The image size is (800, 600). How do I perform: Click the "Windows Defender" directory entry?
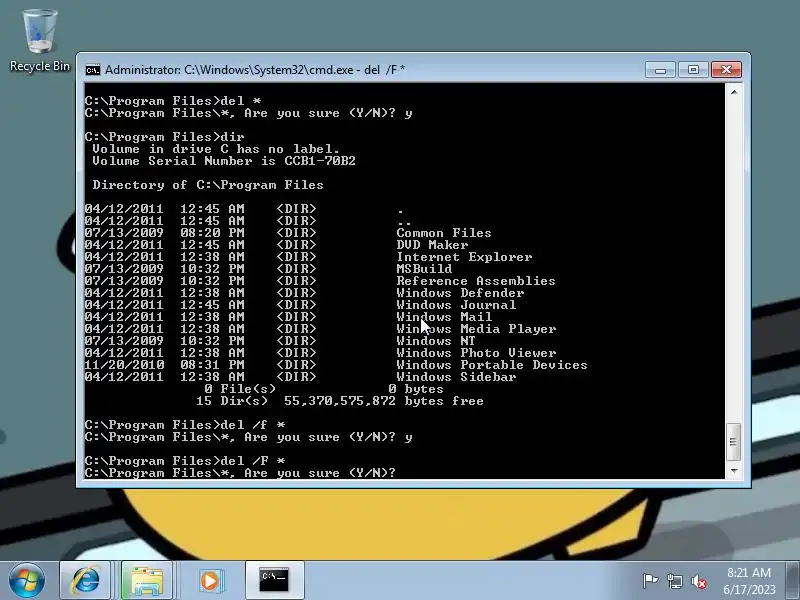tap(460, 293)
